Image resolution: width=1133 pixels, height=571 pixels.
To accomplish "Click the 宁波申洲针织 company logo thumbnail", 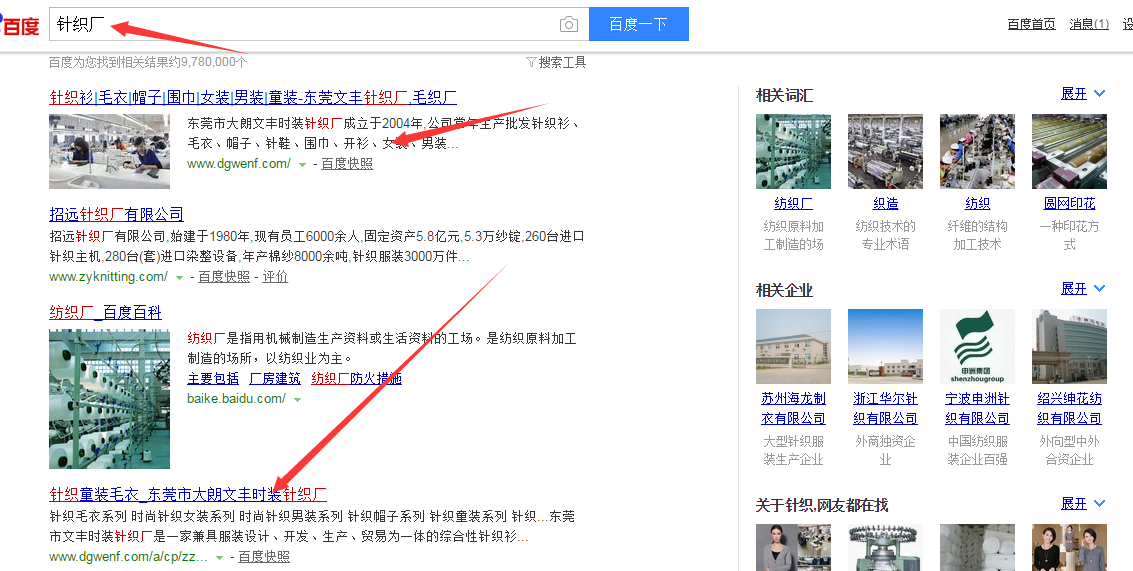I will click(977, 346).
